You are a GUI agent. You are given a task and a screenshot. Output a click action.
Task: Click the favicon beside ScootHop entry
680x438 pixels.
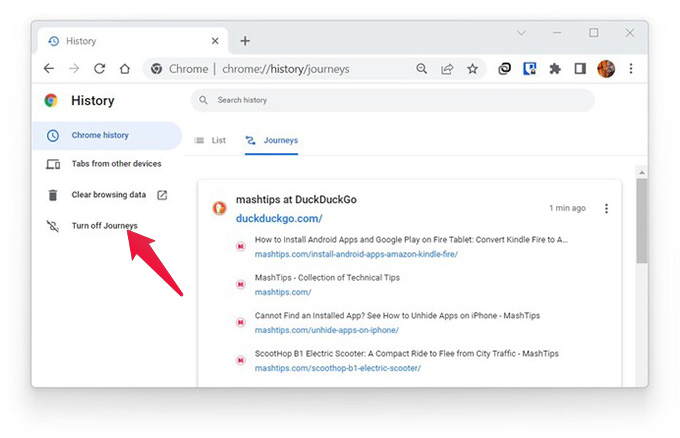click(x=241, y=360)
